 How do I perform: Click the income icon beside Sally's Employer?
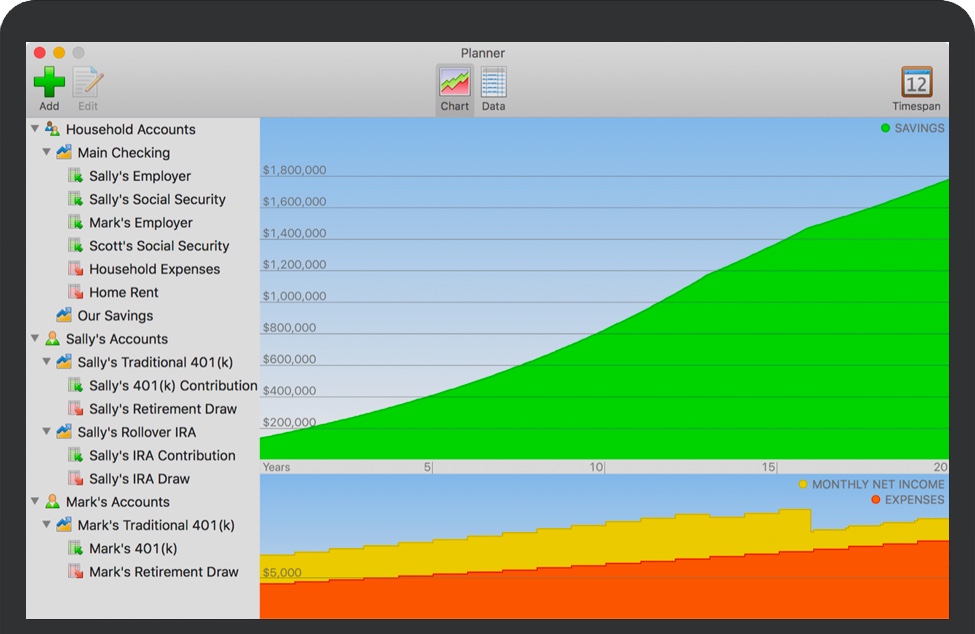(x=76, y=176)
